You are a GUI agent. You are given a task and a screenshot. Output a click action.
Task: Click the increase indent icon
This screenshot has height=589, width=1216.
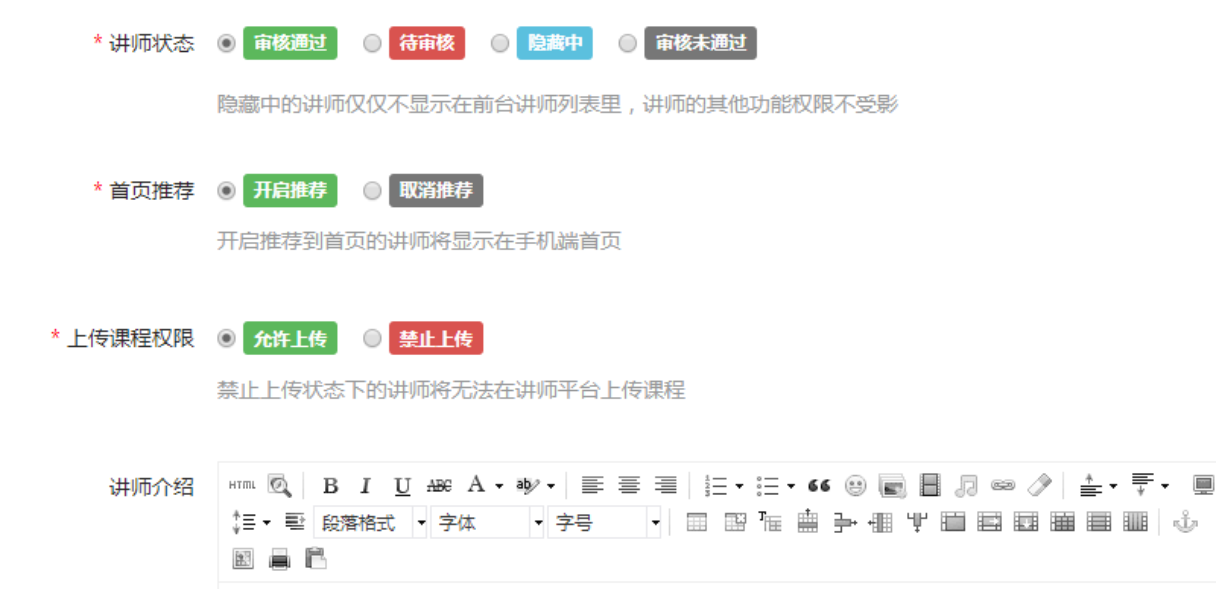pos(294,522)
